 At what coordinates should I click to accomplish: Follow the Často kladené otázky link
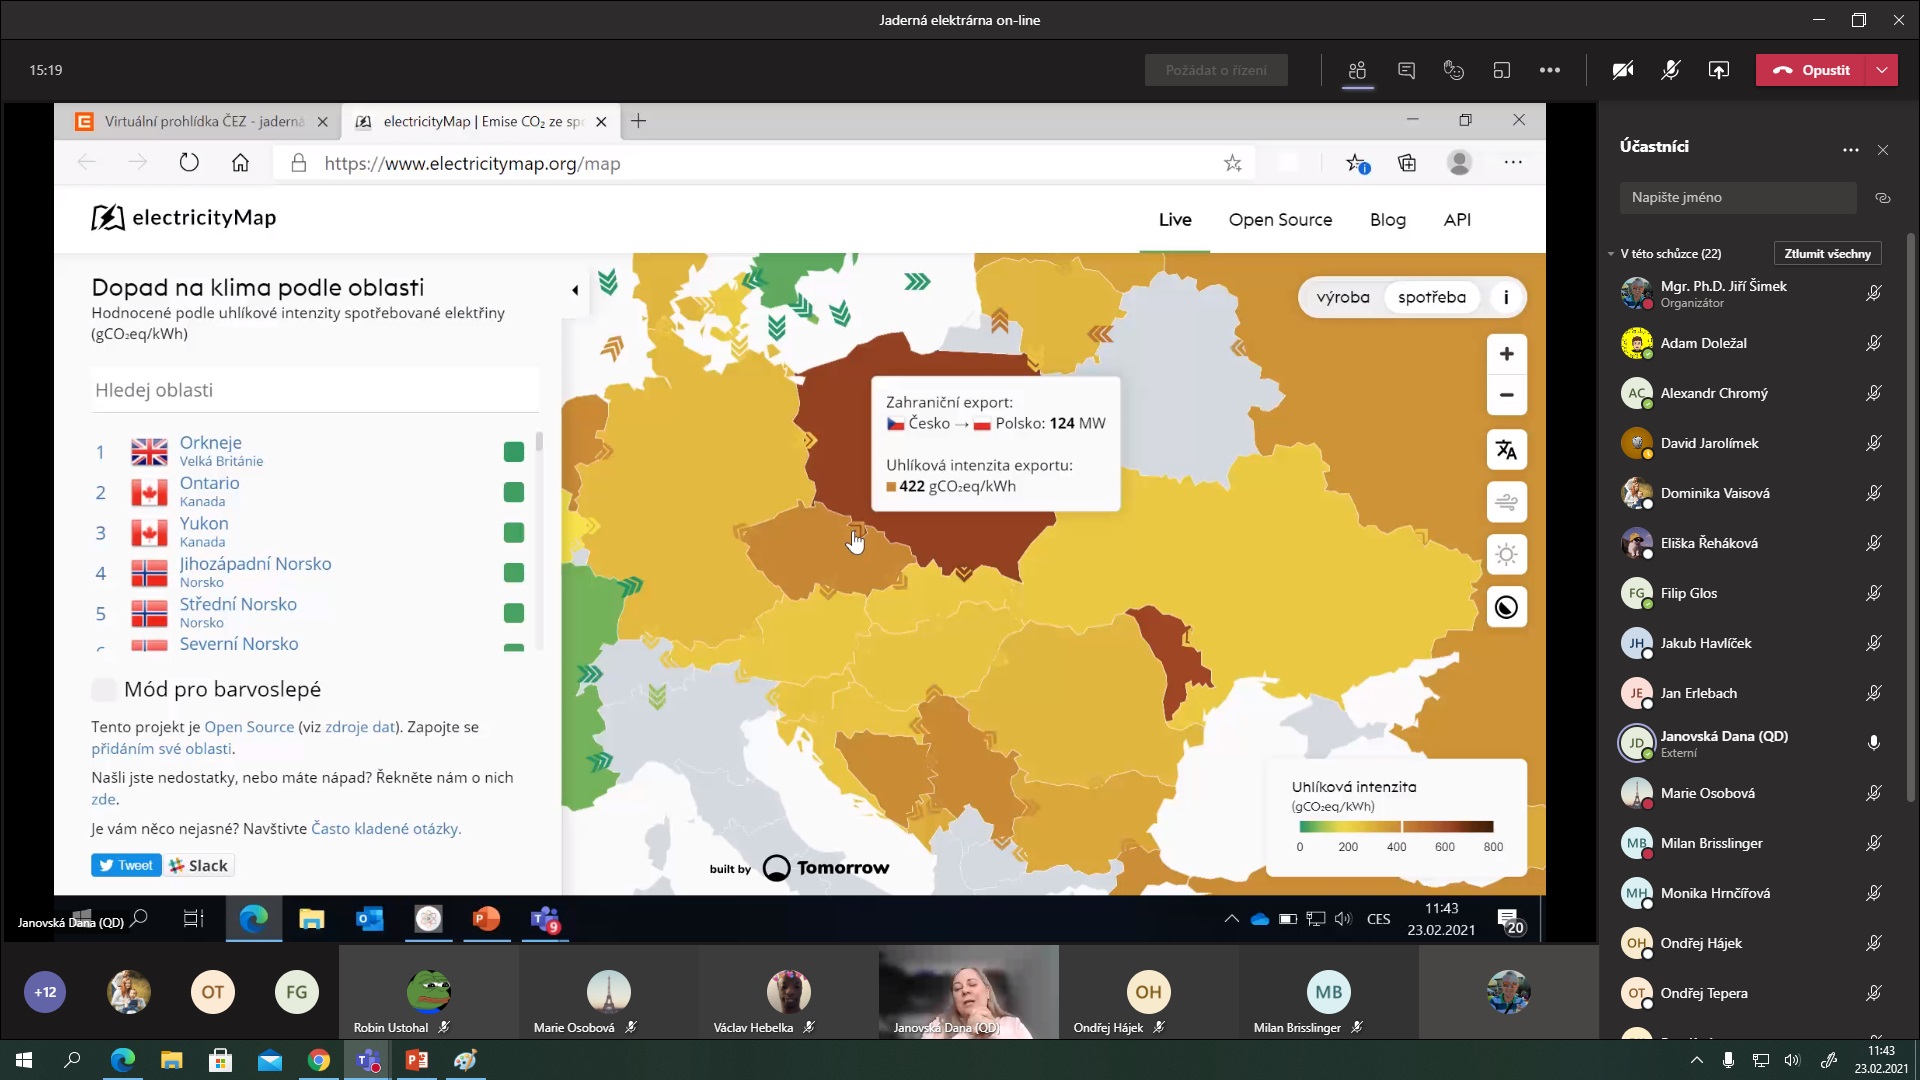tap(385, 828)
